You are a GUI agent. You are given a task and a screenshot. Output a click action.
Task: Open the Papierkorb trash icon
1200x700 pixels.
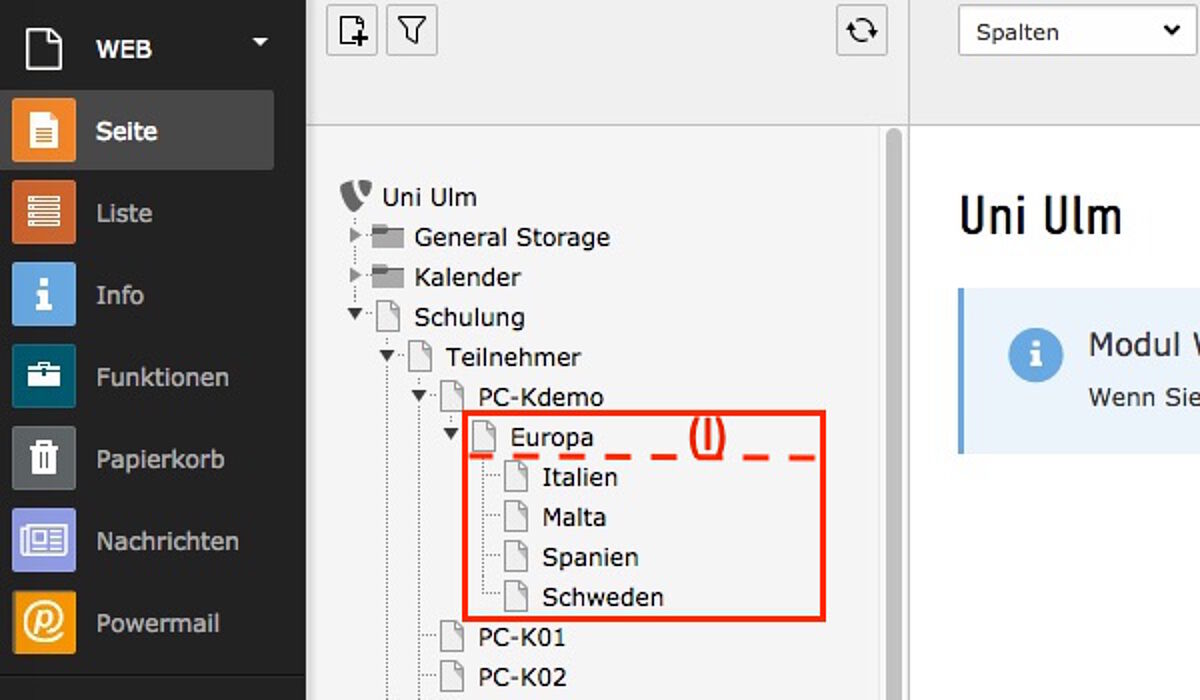(x=44, y=458)
